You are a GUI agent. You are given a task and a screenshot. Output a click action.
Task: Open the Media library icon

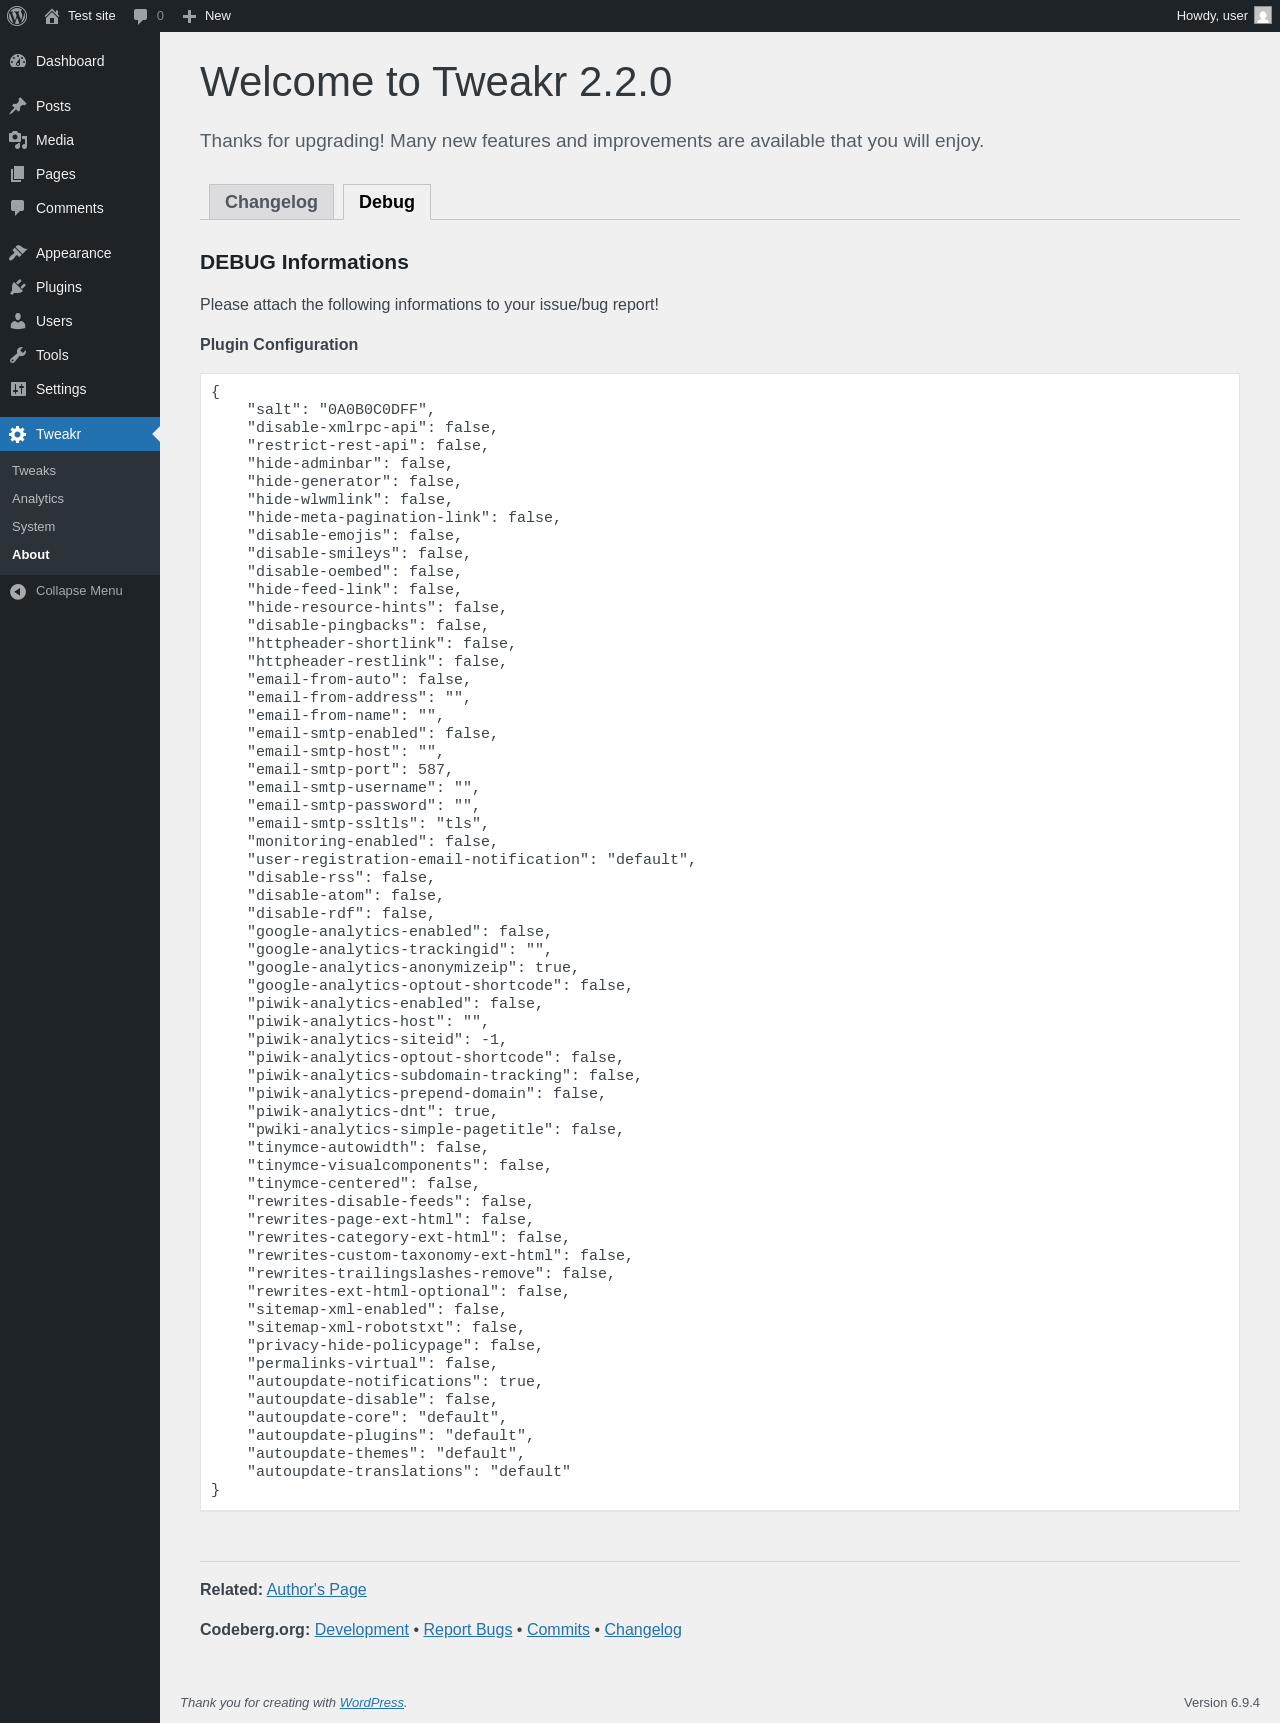point(18,140)
